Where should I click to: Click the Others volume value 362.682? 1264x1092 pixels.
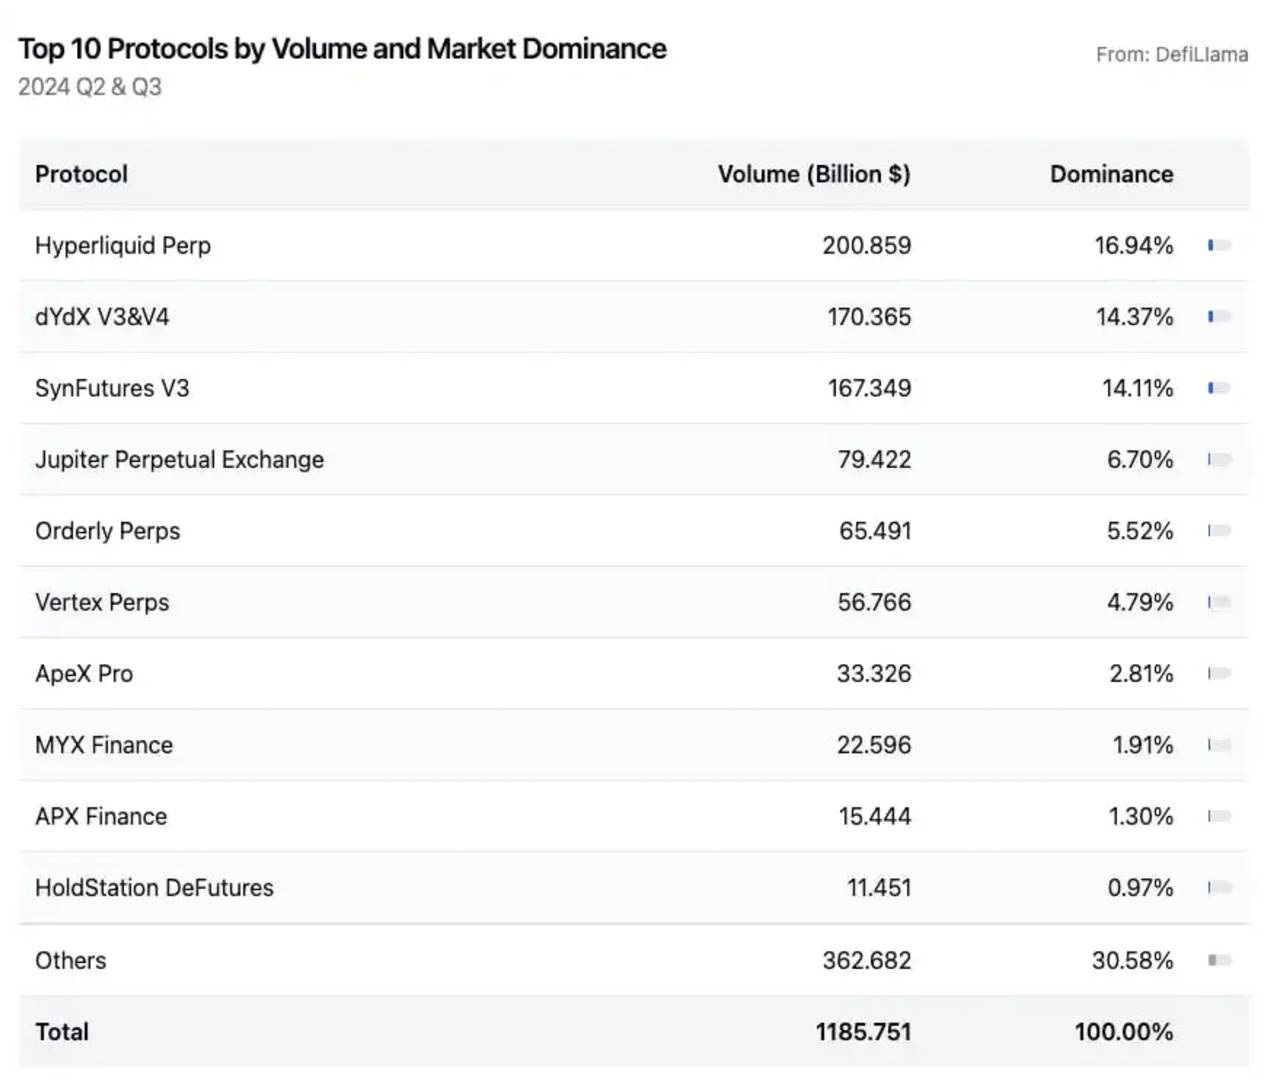[x=866, y=961]
